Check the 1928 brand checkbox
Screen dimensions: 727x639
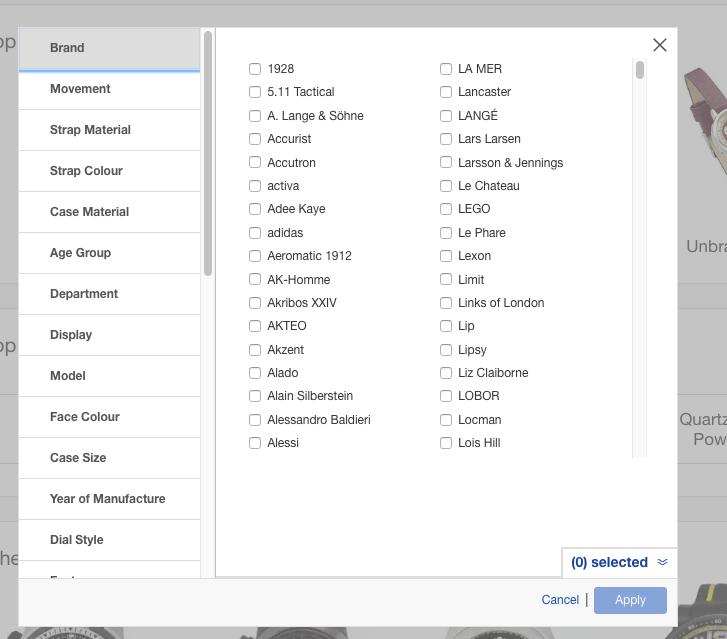pyautogui.click(x=255, y=69)
